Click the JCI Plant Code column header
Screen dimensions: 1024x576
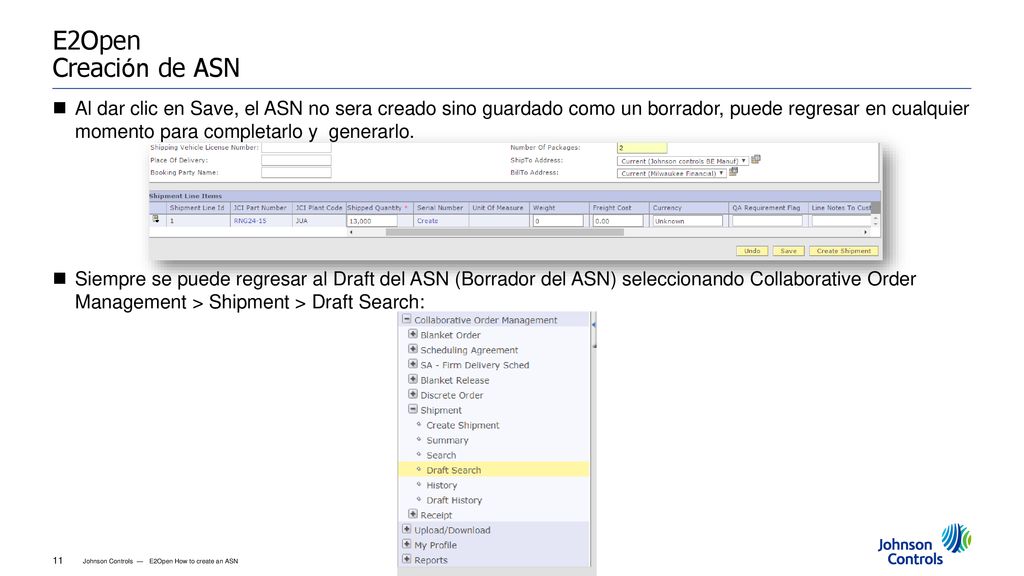(319, 208)
